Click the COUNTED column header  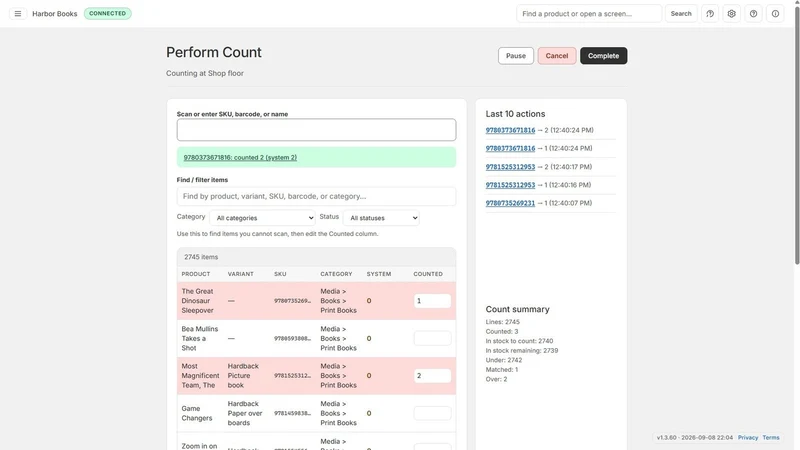point(428,274)
